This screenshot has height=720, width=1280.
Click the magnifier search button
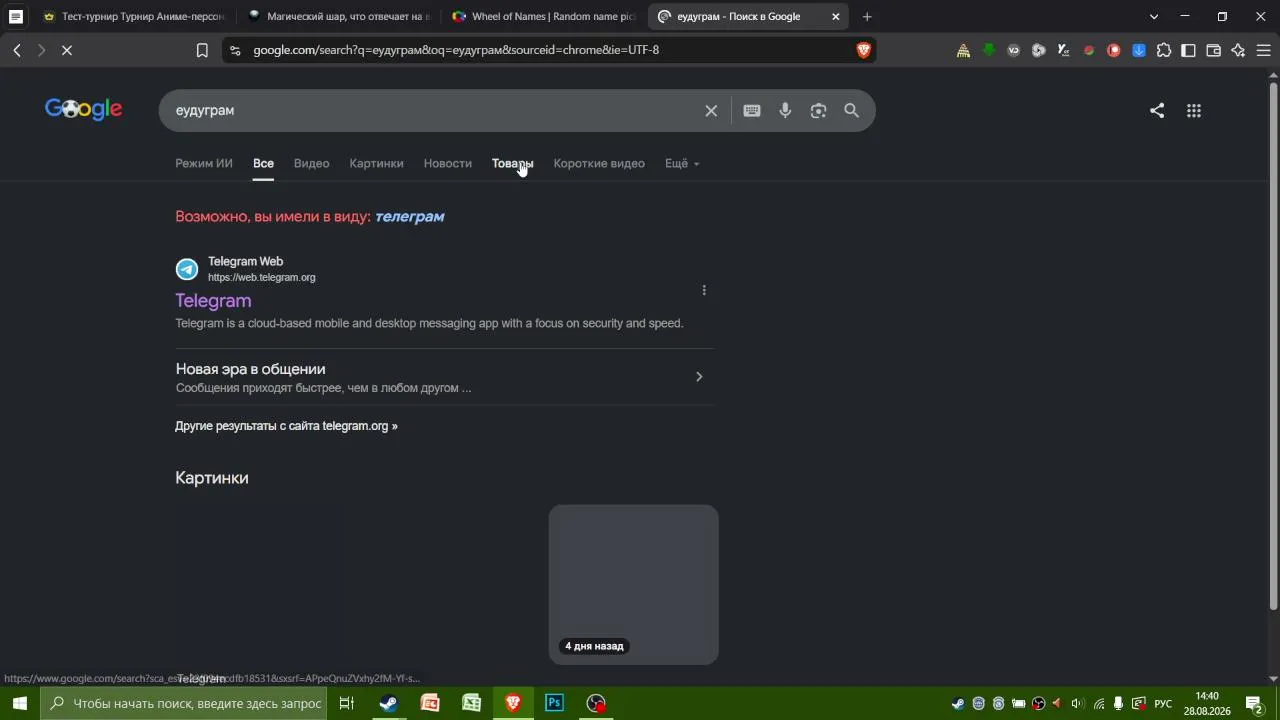(x=852, y=111)
